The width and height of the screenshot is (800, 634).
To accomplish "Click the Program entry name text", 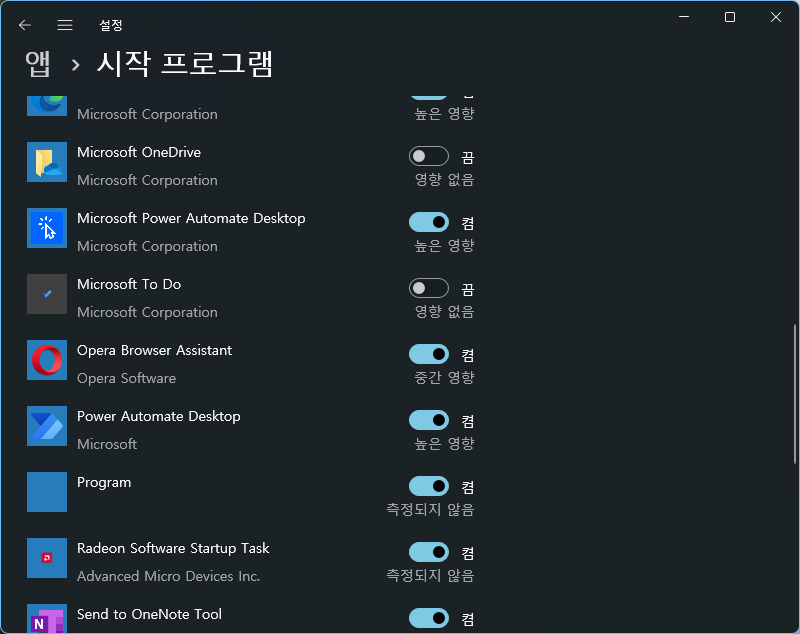I will (104, 483).
